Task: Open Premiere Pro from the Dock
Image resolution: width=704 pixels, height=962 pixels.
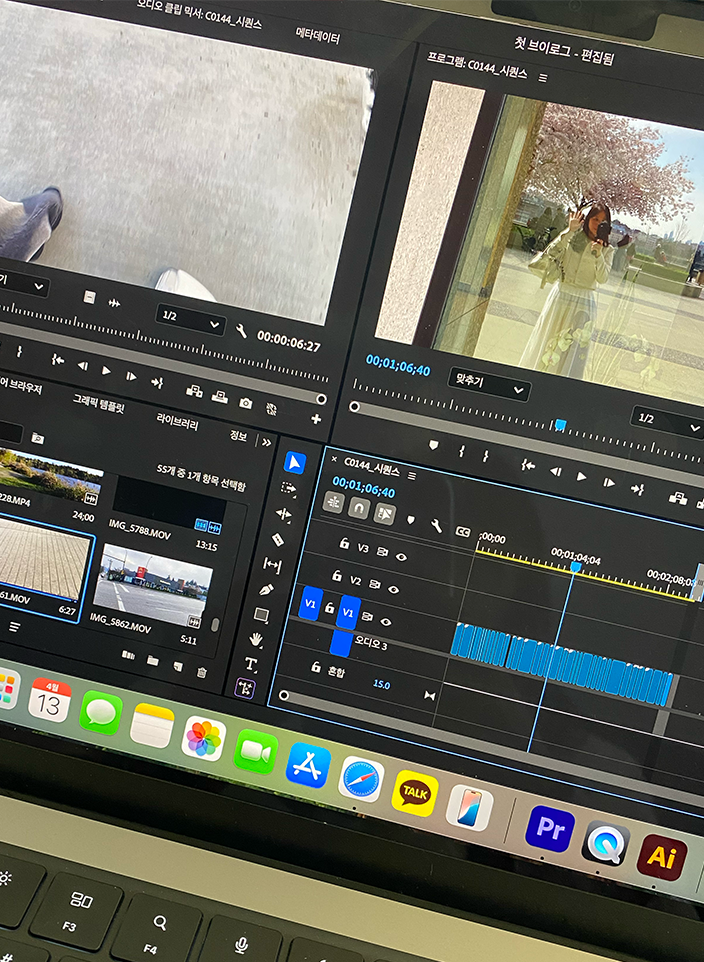Action: tap(550, 829)
